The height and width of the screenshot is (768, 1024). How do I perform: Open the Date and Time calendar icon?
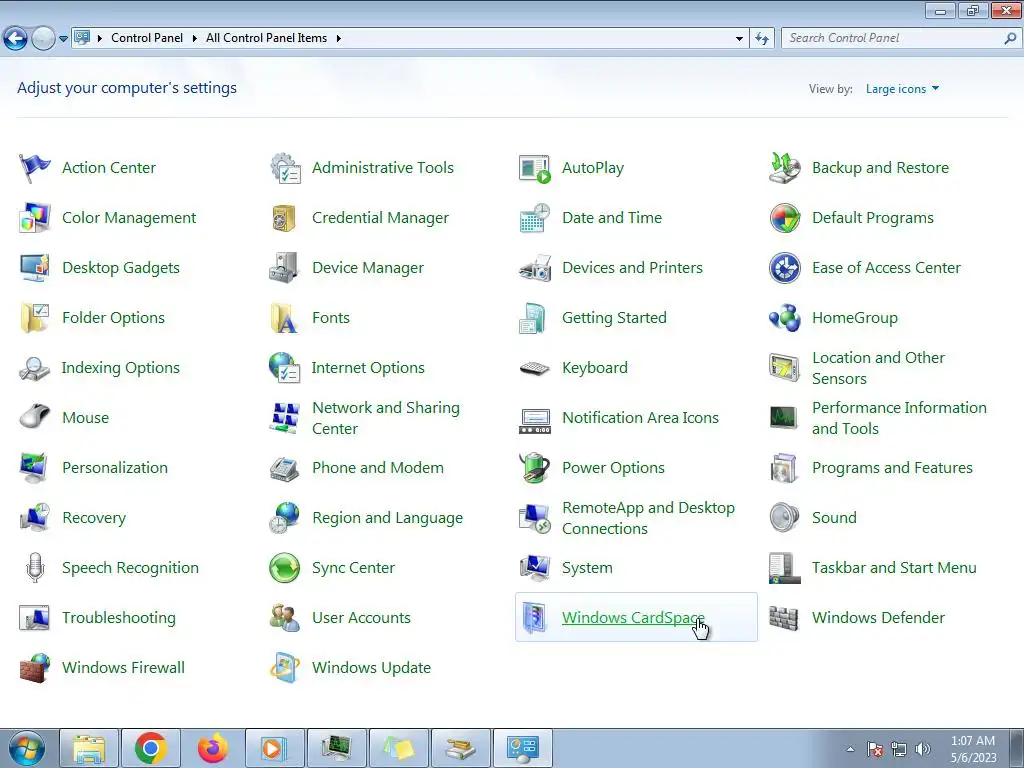point(535,217)
